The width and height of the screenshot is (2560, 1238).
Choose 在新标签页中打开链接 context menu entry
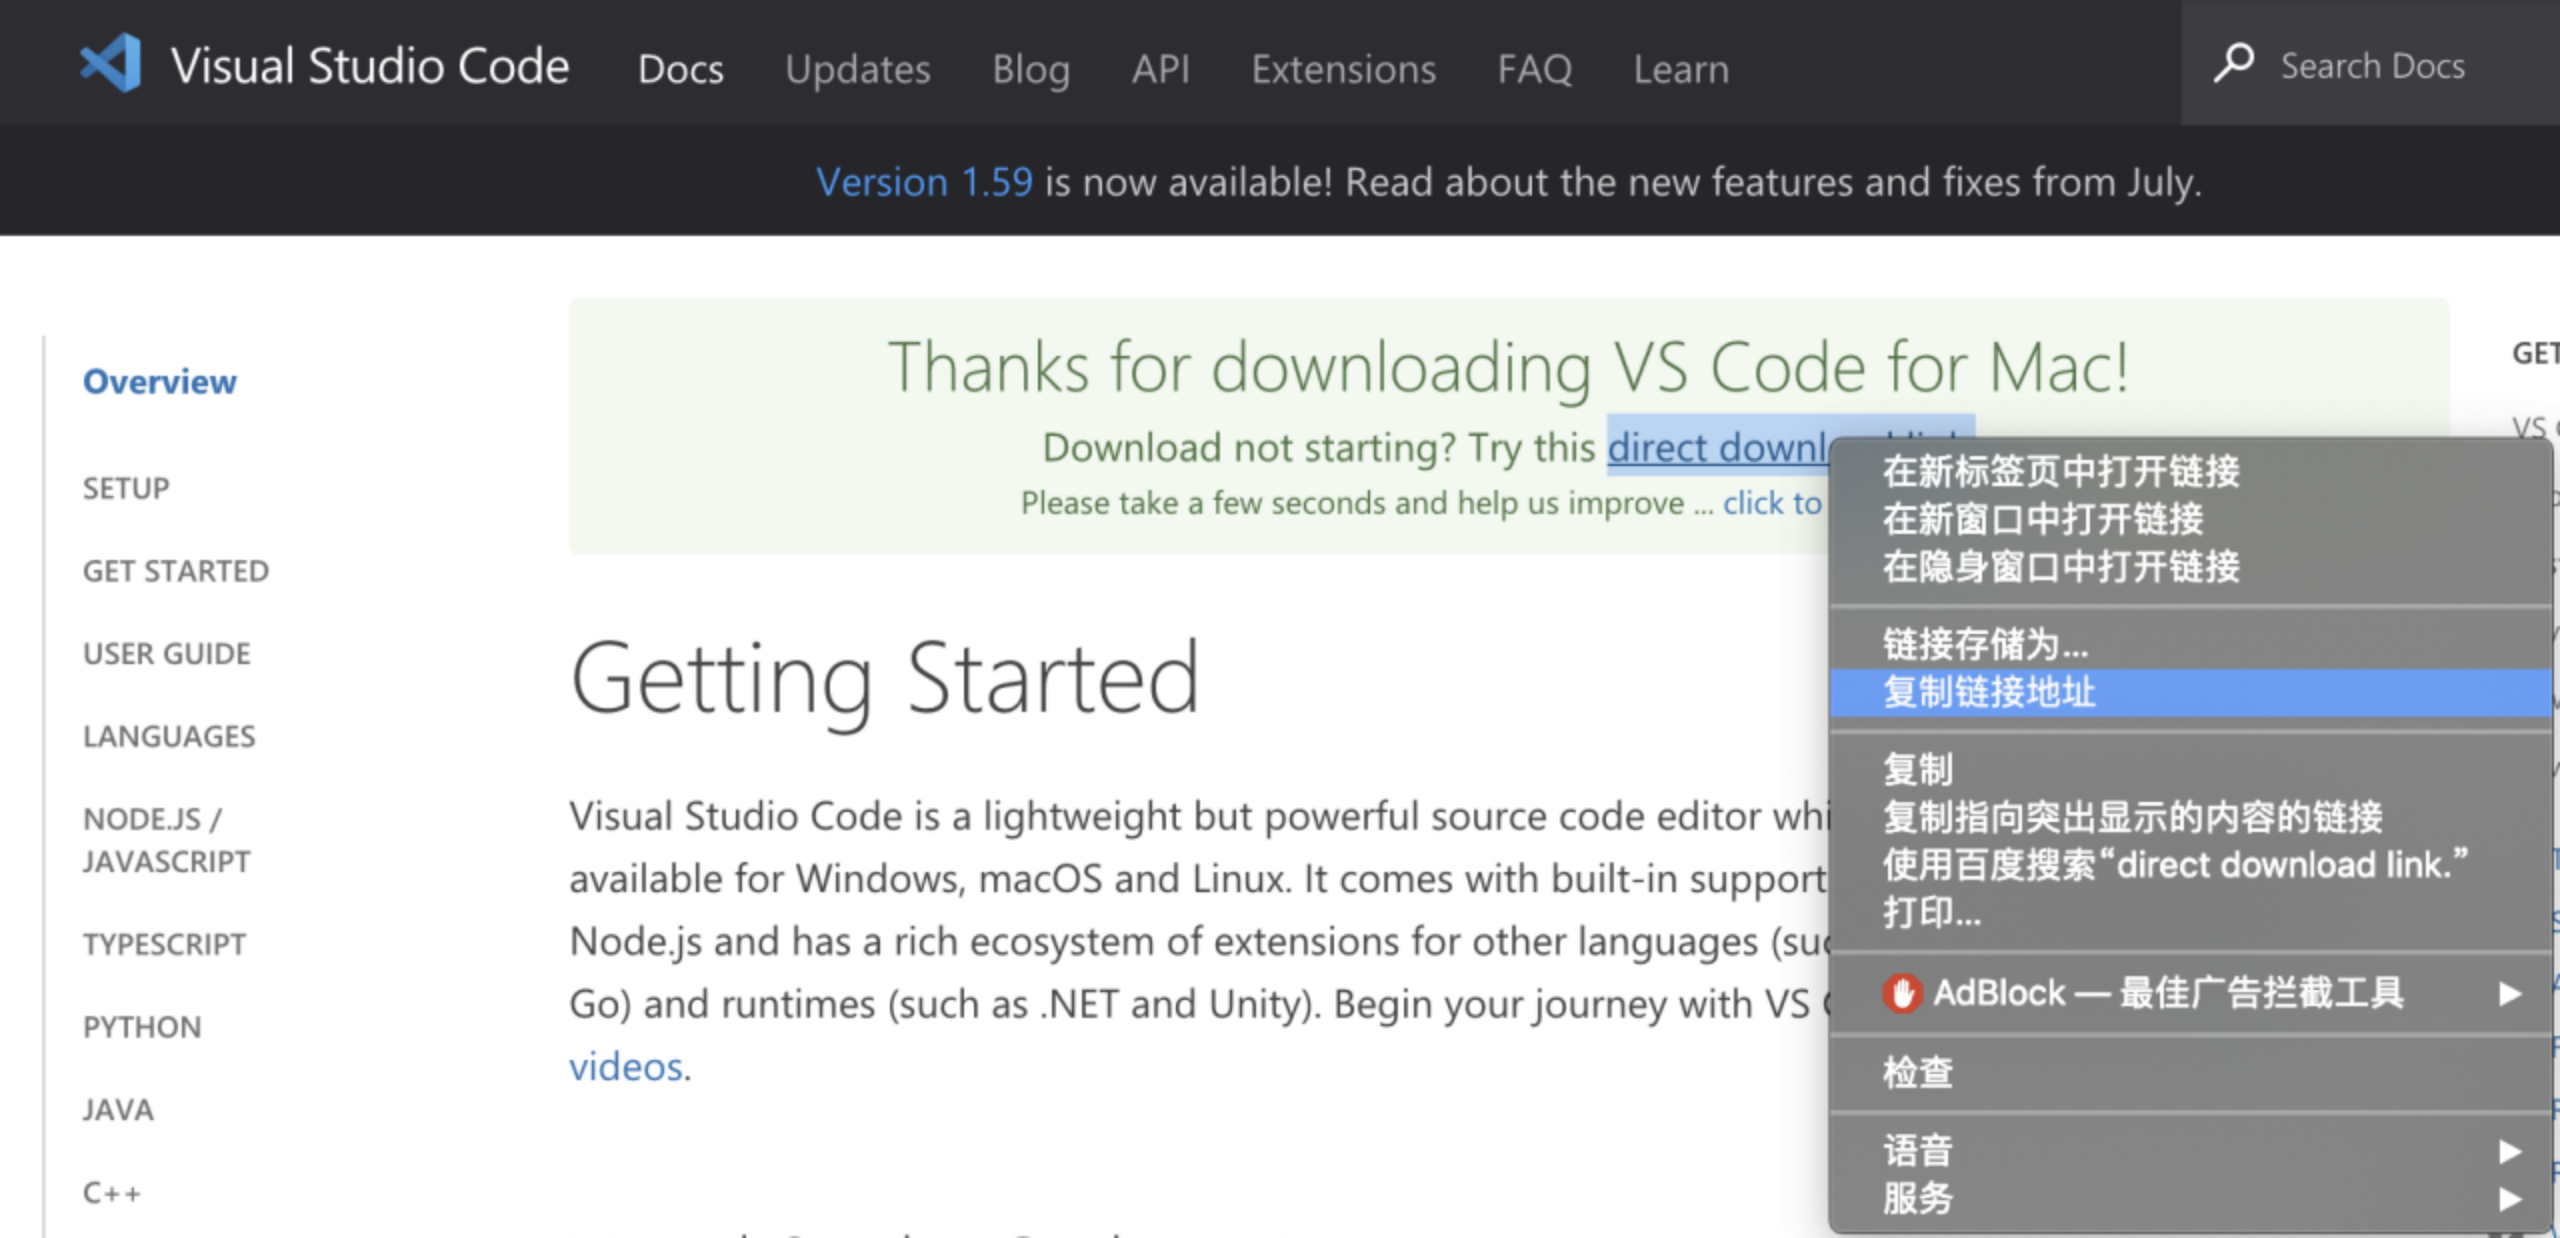[2058, 474]
